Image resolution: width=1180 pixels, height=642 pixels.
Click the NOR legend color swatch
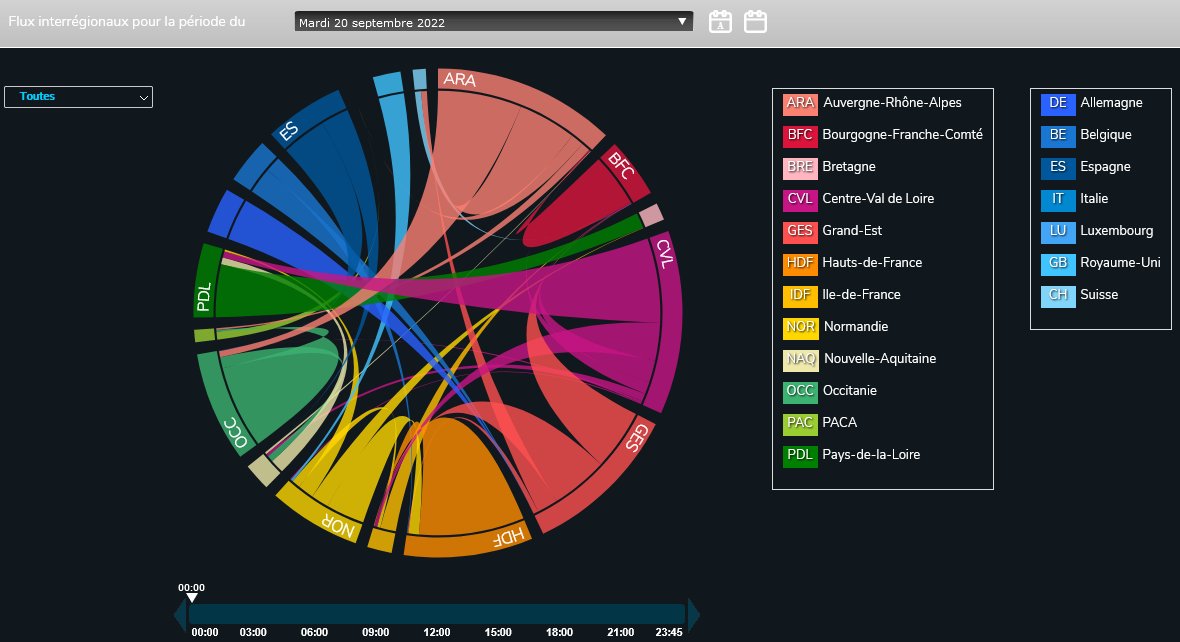pyautogui.click(x=800, y=327)
